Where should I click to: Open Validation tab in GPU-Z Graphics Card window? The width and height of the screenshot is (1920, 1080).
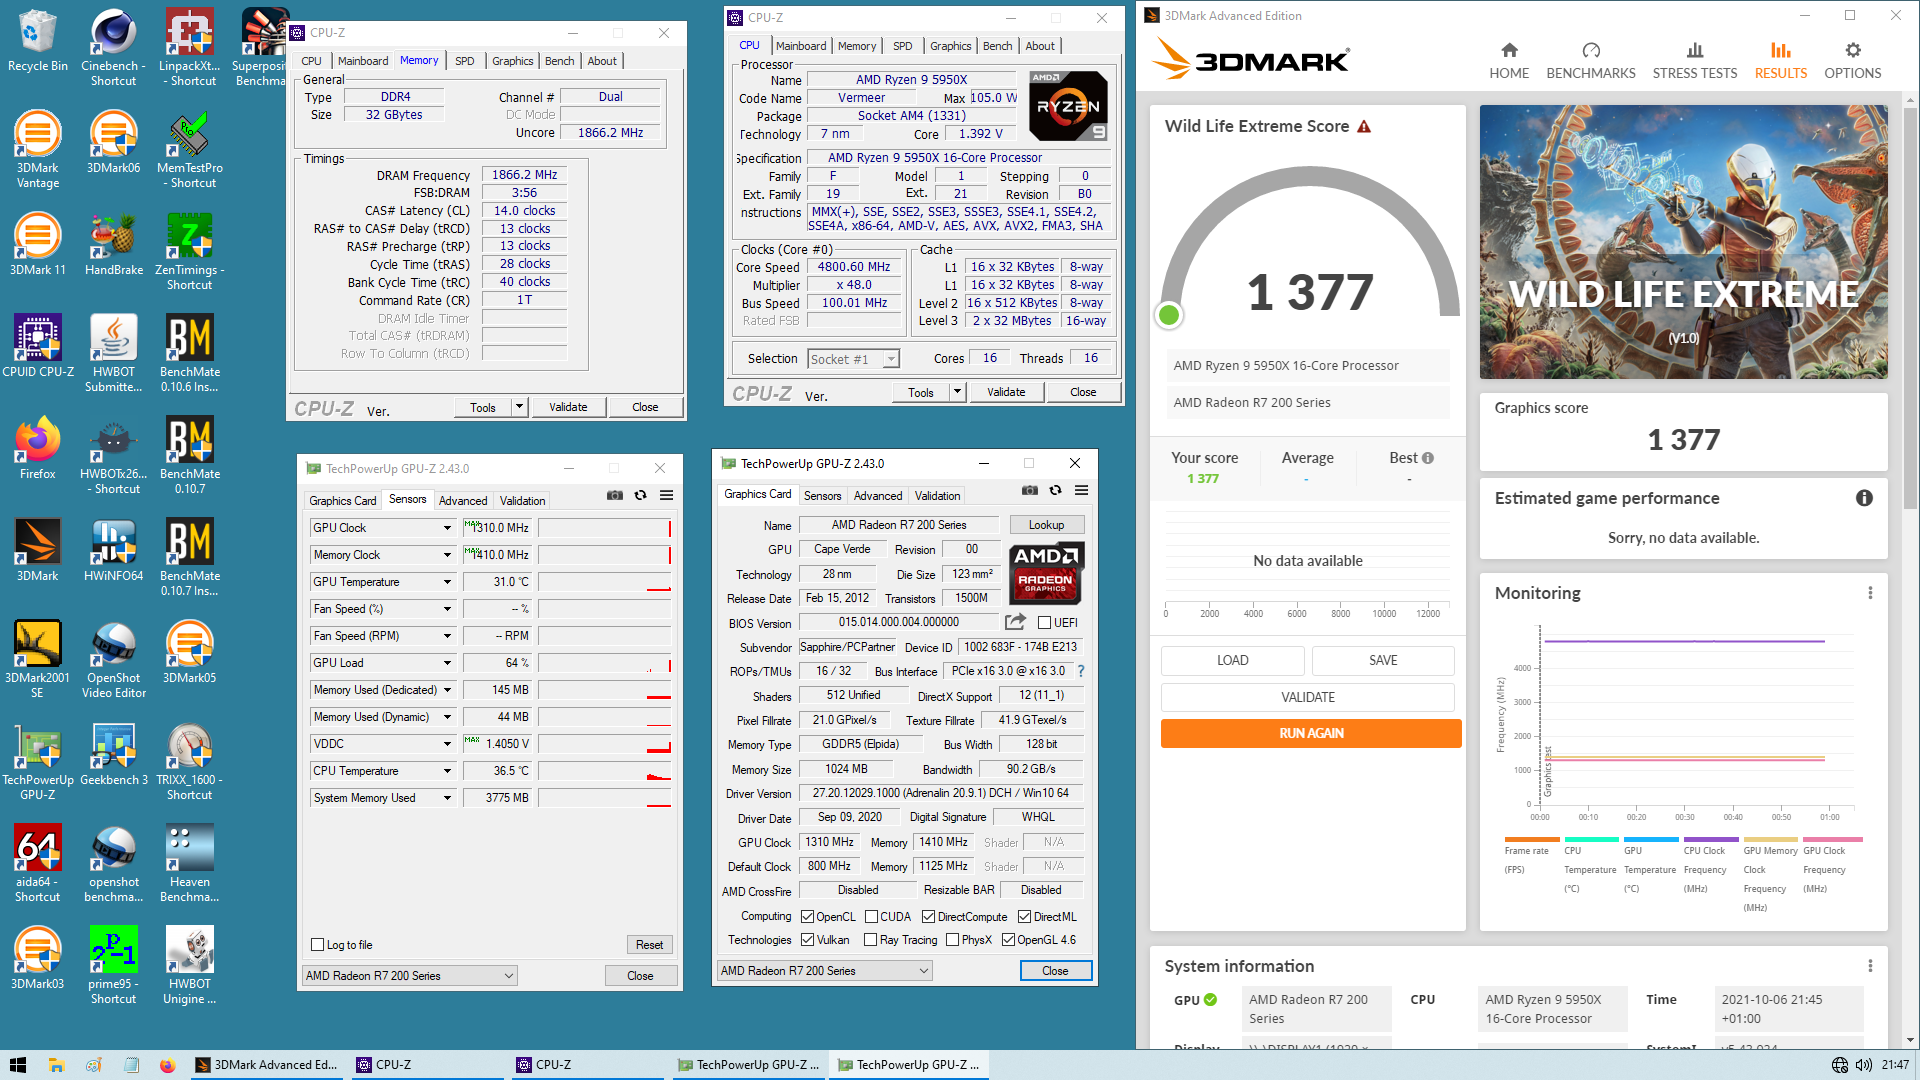pos(937,496)
